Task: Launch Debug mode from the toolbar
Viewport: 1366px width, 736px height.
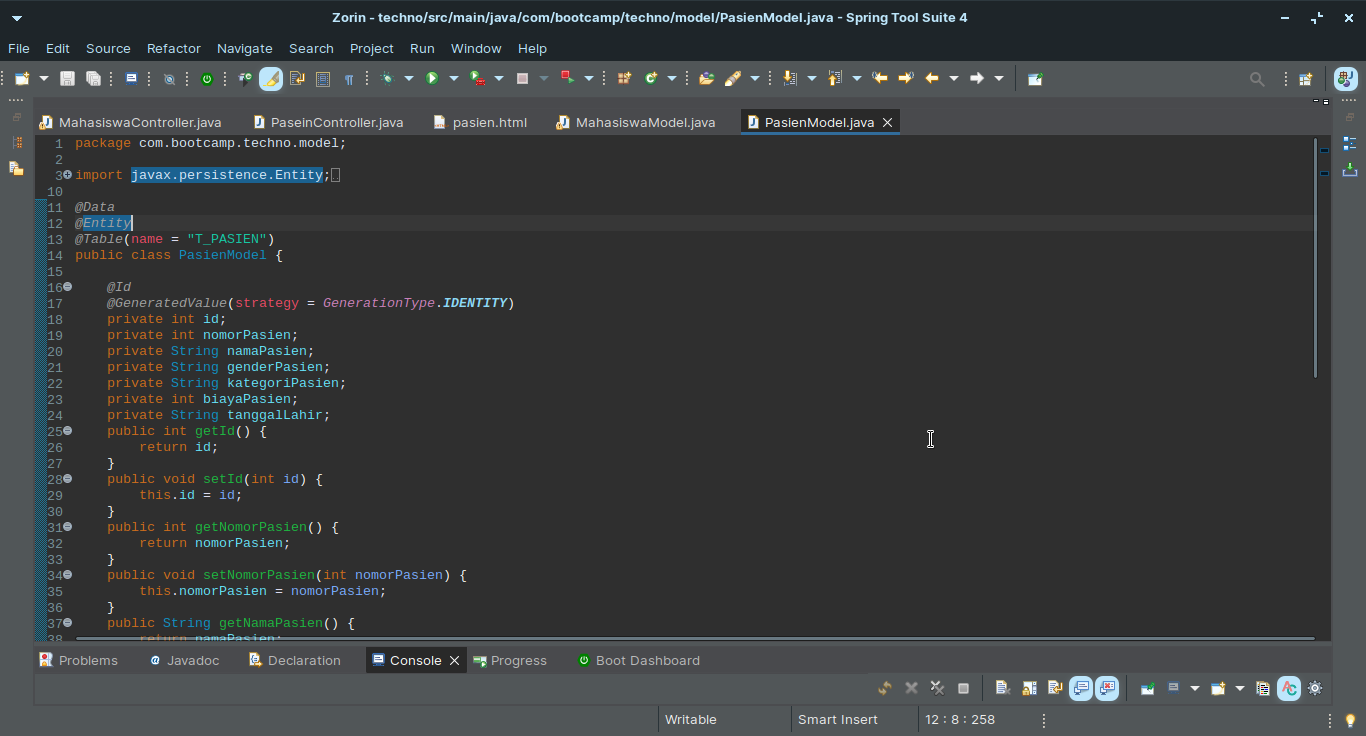Action: (x=388, y=78)
